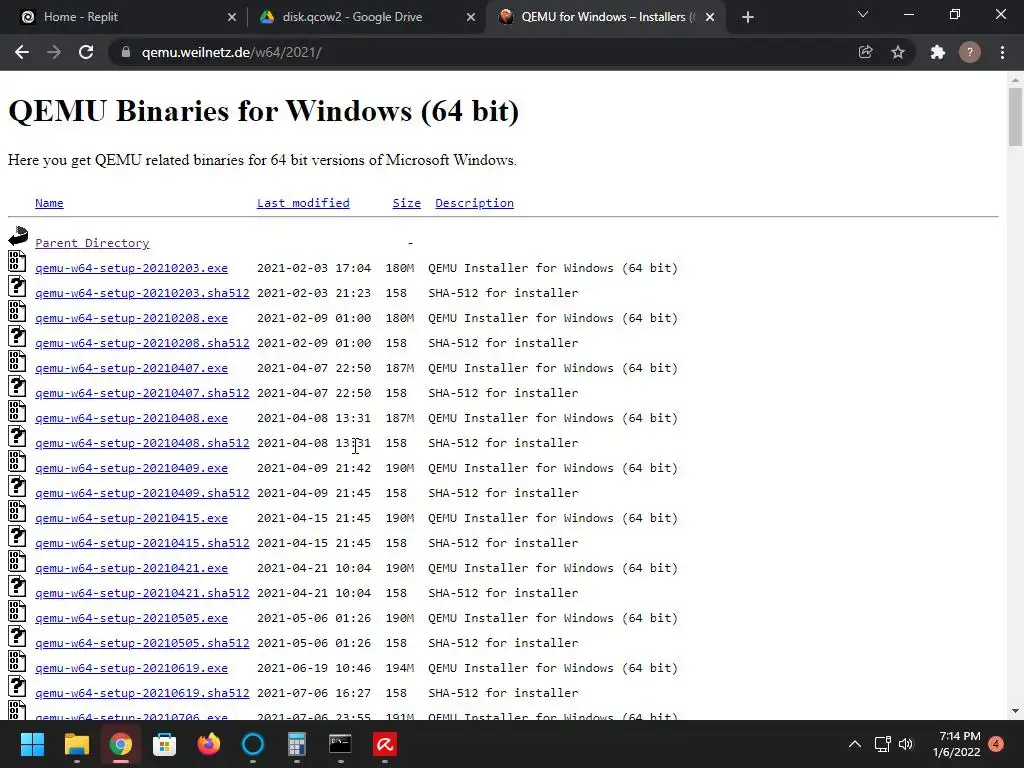1024x768 pixels.
Task: Download qemu-w64-setup-20210619.exe
Action: pyautogui.click(x=131, y=668)
